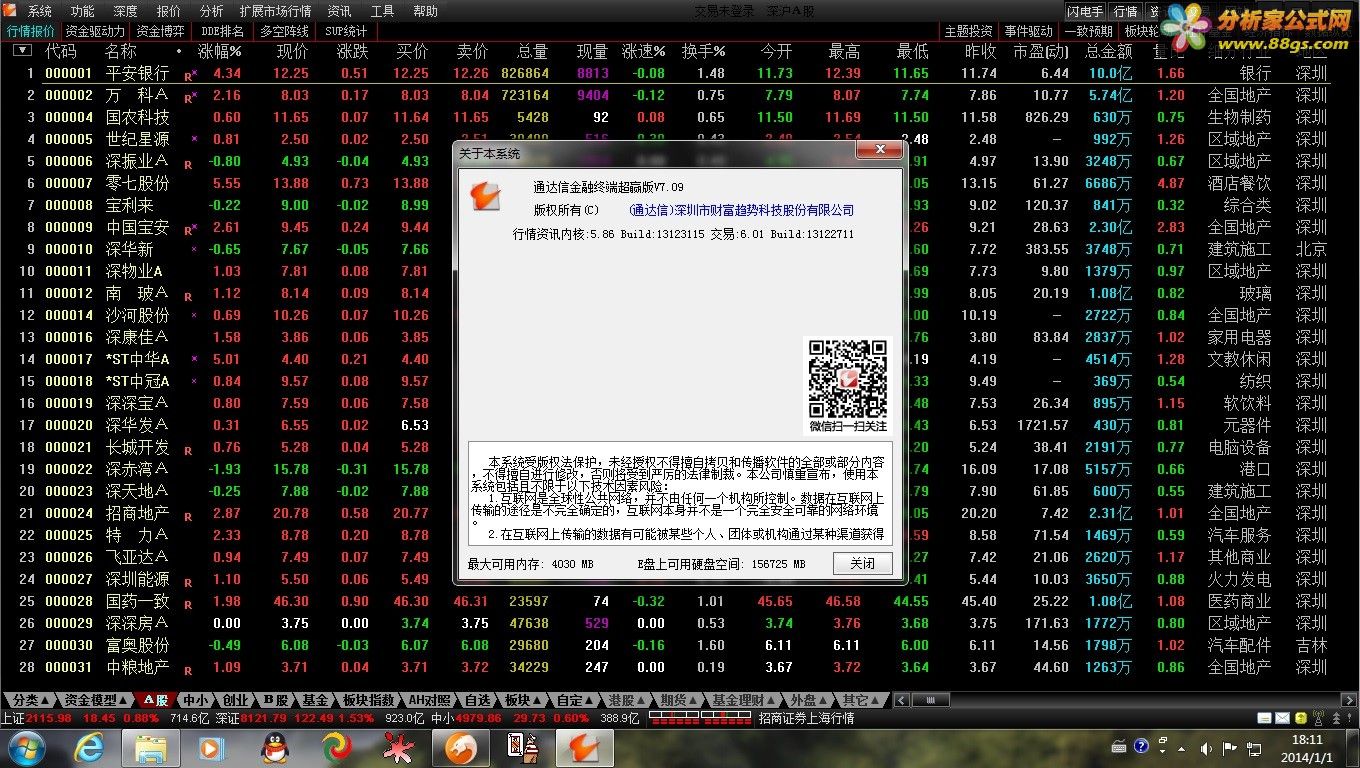Screen dimensions: 1360x768
Task: Select the 板块指数 bottom tab
Action: pyautogui.click(x=368, y=700)
